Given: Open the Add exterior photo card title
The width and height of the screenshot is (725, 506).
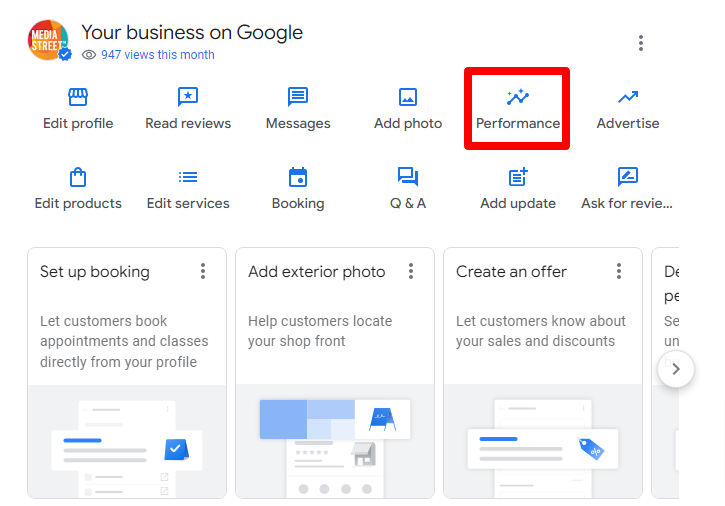Looking at the screenshot, I should click(x=317, y=272).
